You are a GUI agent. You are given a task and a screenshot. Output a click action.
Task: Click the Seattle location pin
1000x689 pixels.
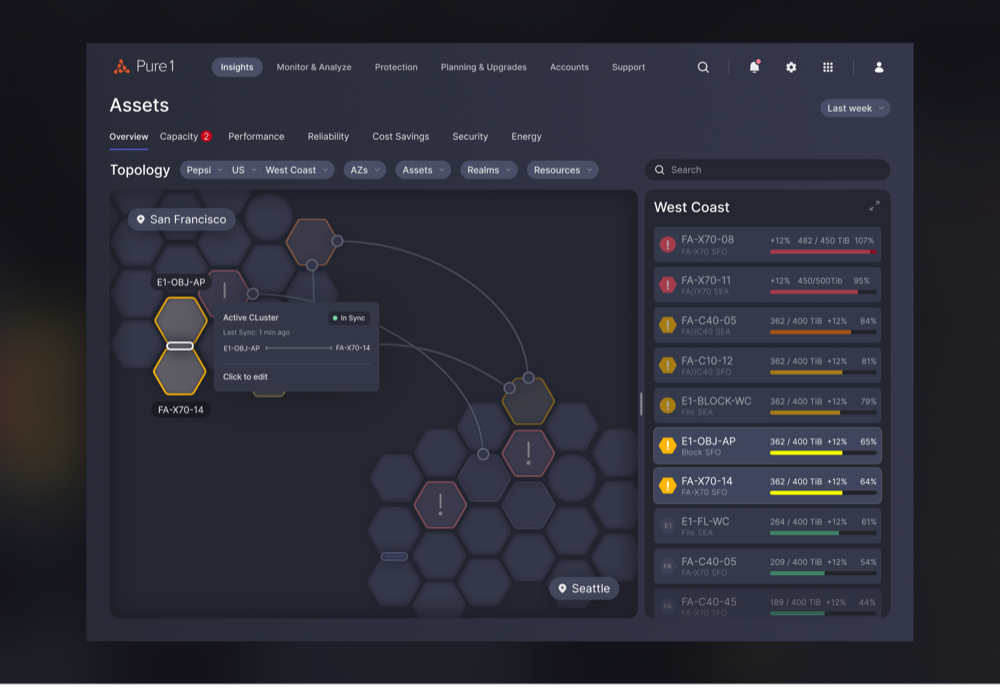(562, 588)
